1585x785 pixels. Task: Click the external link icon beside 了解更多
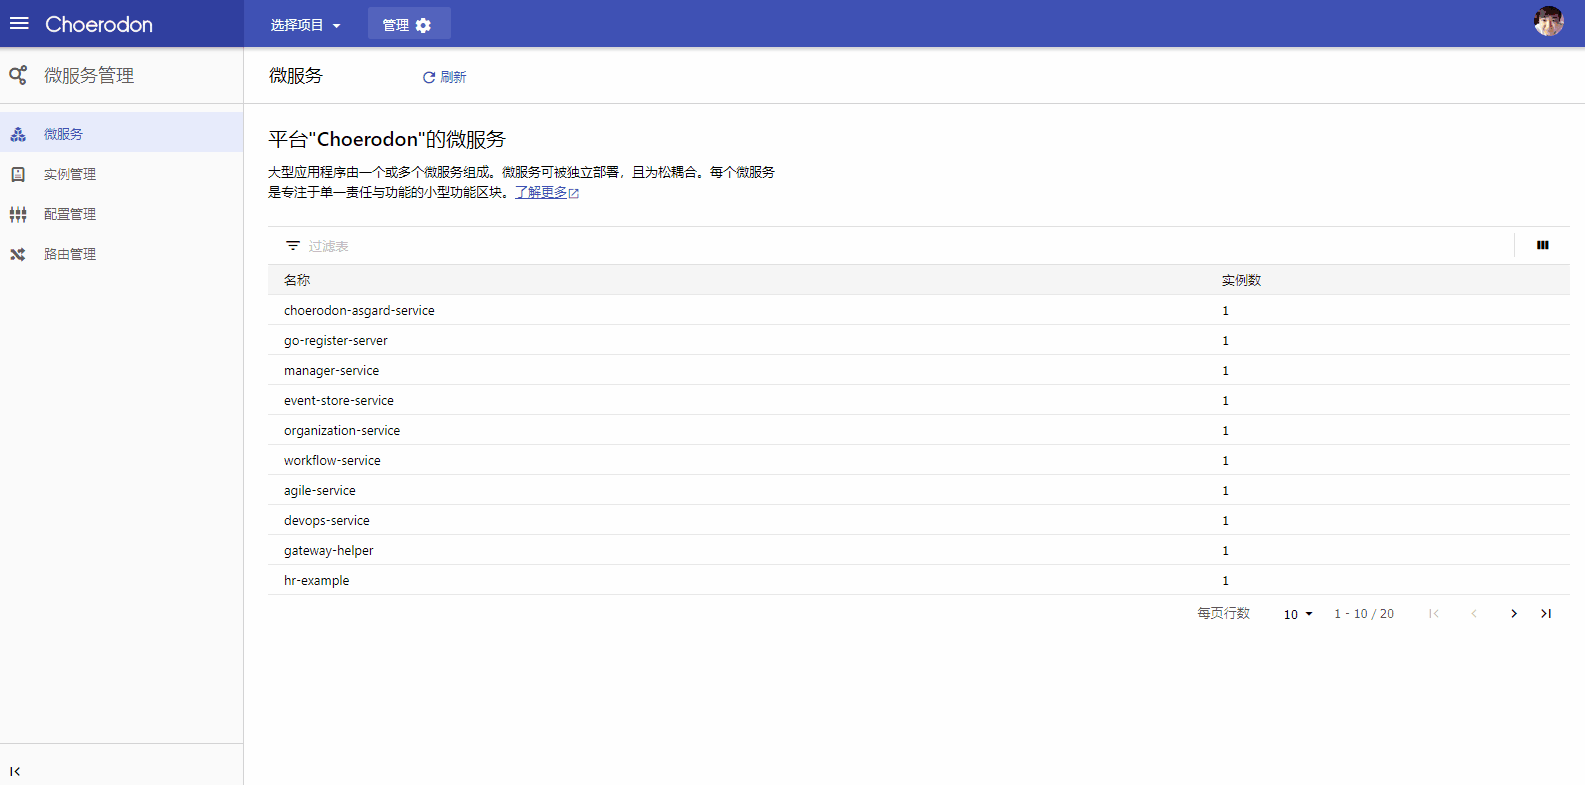tap(574, 194)
